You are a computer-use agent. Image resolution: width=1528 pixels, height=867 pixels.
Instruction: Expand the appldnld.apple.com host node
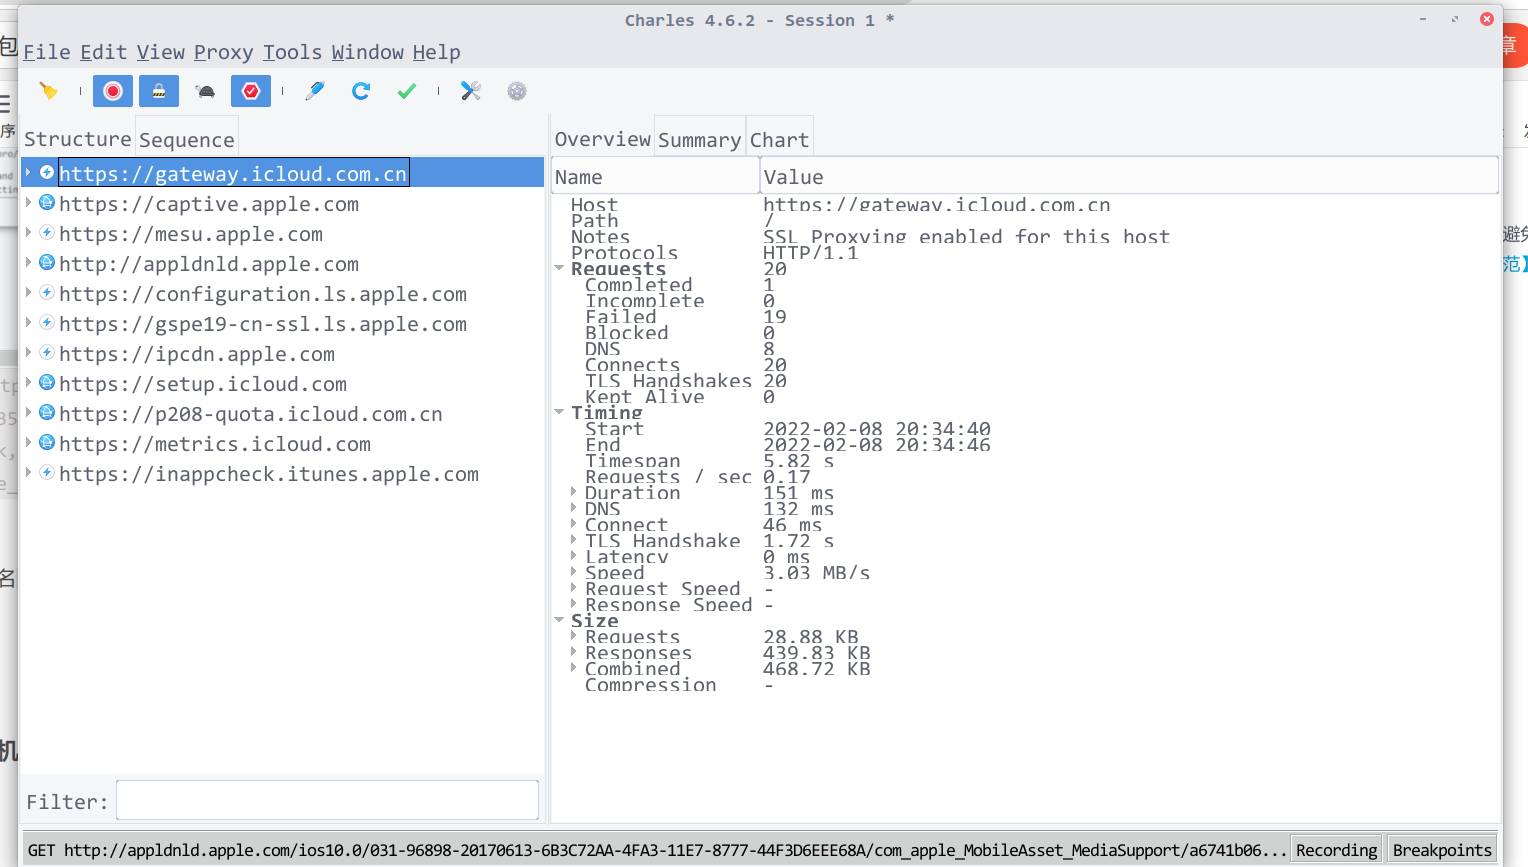click(28, 263)
